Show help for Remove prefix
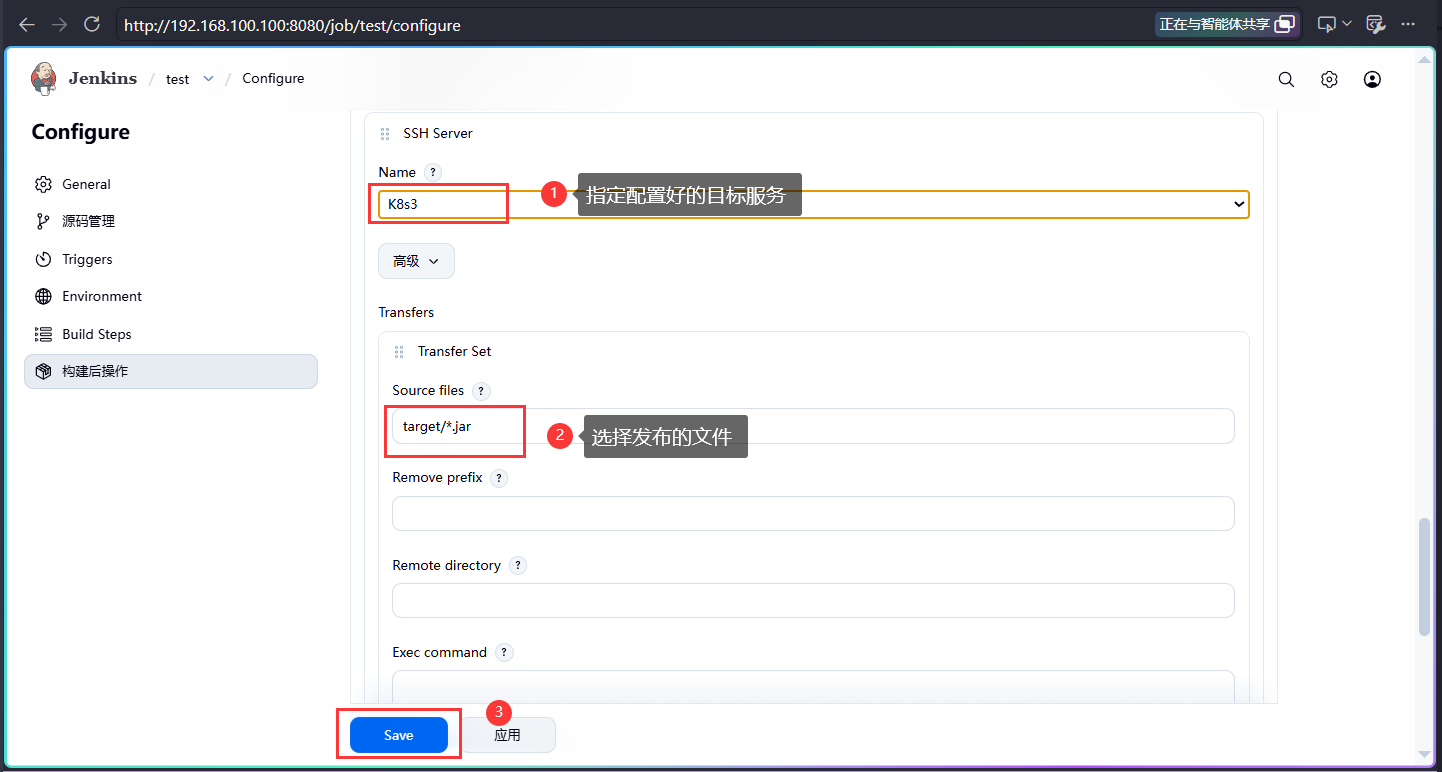The height and width of the screenshot is (772, 1442). (x=500, y=478)
